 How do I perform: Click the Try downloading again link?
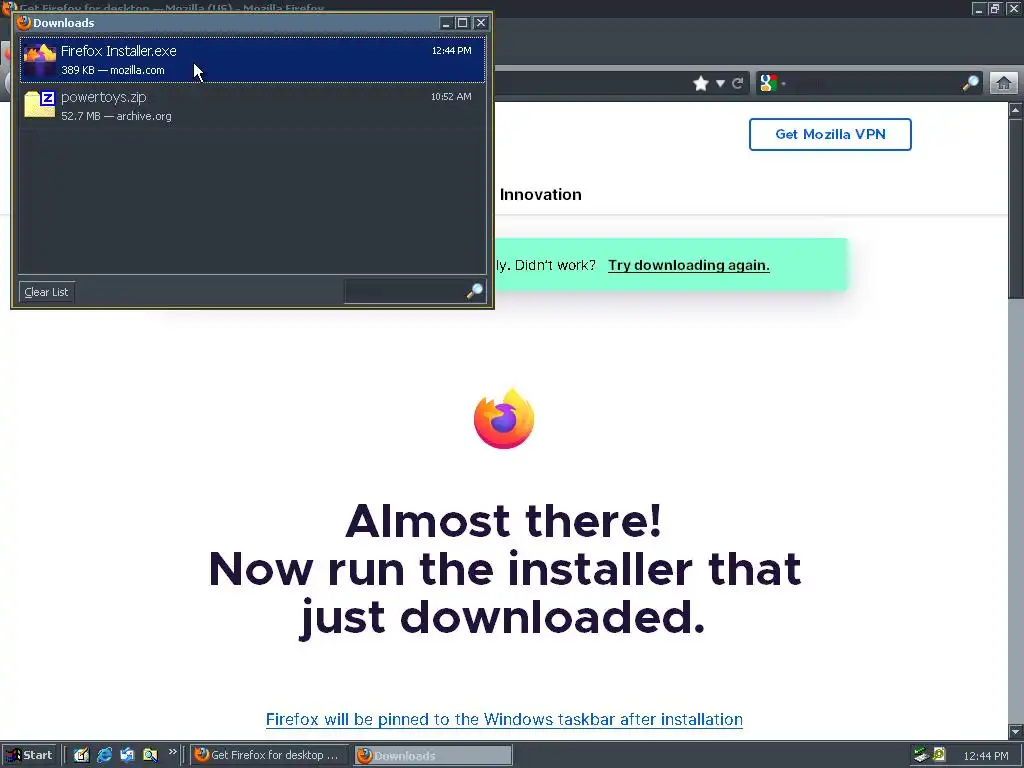pos(688,265)
